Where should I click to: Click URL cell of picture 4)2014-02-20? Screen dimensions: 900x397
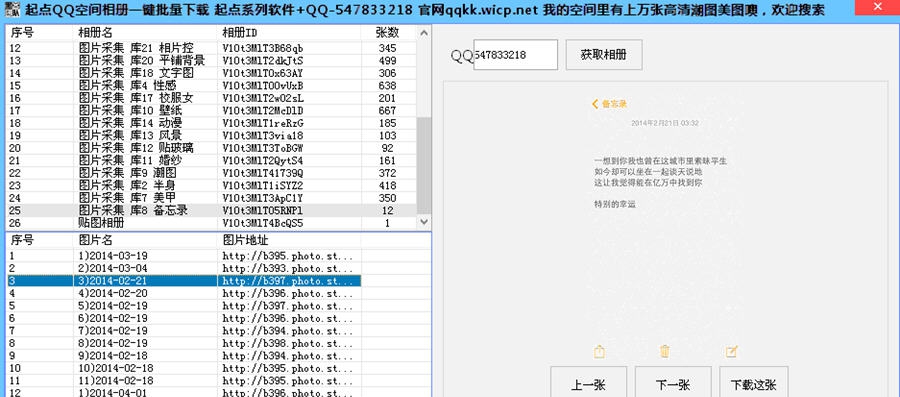click(x=288, y=293)
